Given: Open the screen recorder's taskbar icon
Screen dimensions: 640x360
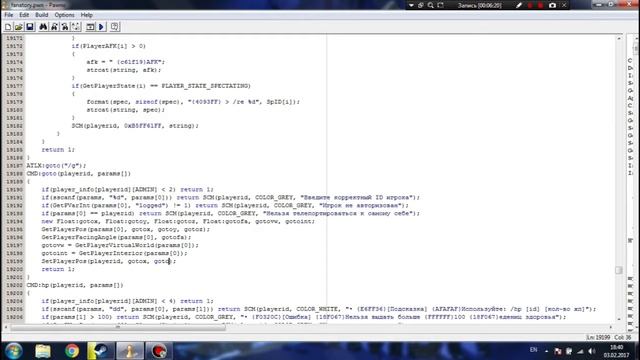Looking at the screenshot, I should click(159, 351).
